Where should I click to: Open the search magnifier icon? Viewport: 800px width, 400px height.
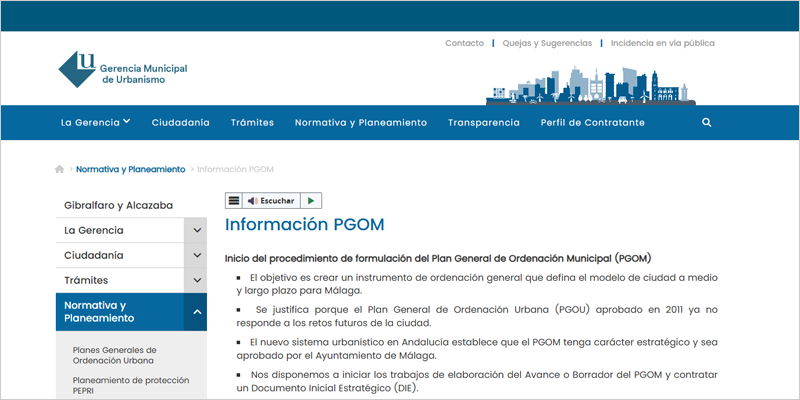(707, 122)
